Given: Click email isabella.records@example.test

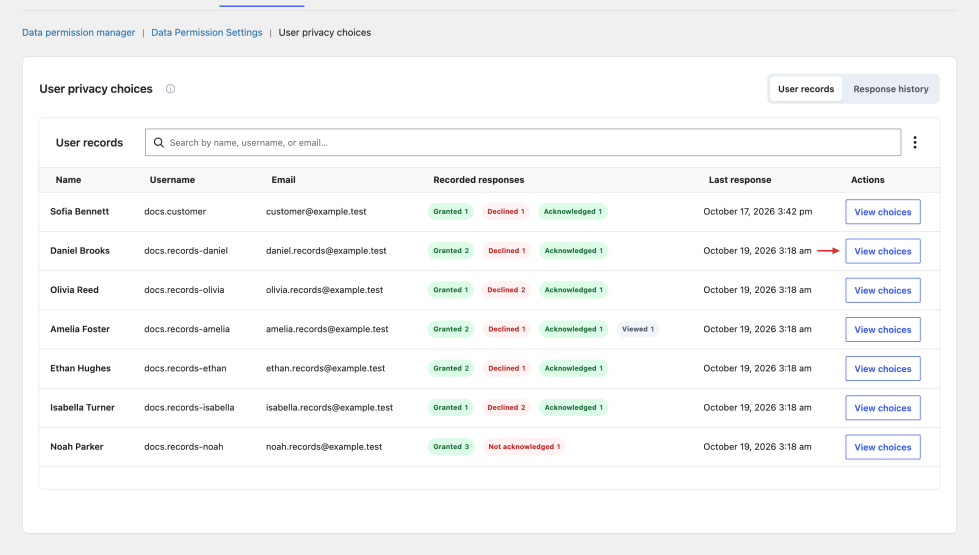Looking at the screenshot, I should coord(330,407).
